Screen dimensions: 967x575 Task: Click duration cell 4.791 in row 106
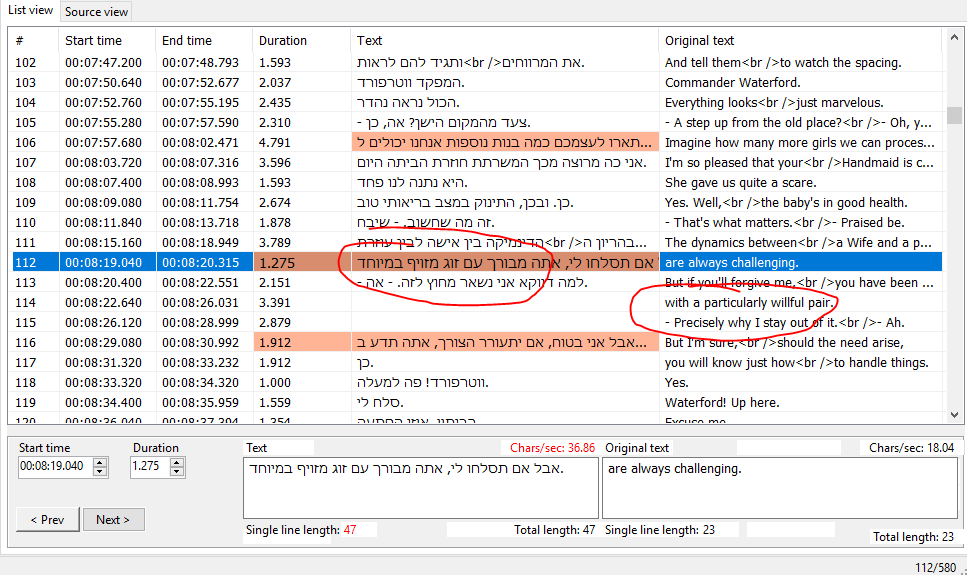302,143
